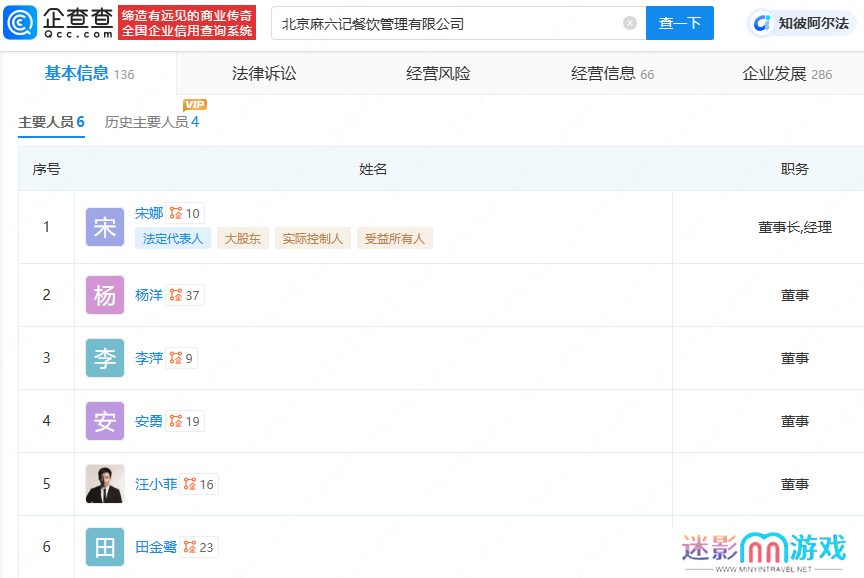Open relation graph icon next to 汪小菲
The height and width of the screenshot is (578, 864).
[190, 484]
